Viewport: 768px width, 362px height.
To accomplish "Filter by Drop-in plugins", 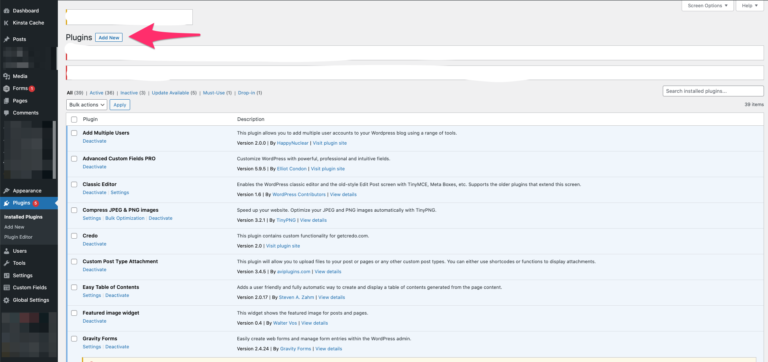I will pyautogui.click(x=246, y=93).
